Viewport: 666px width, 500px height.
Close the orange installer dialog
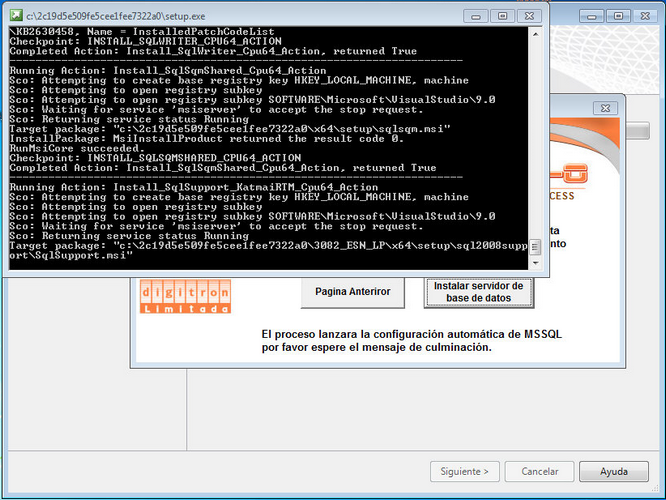pos(605,108)
